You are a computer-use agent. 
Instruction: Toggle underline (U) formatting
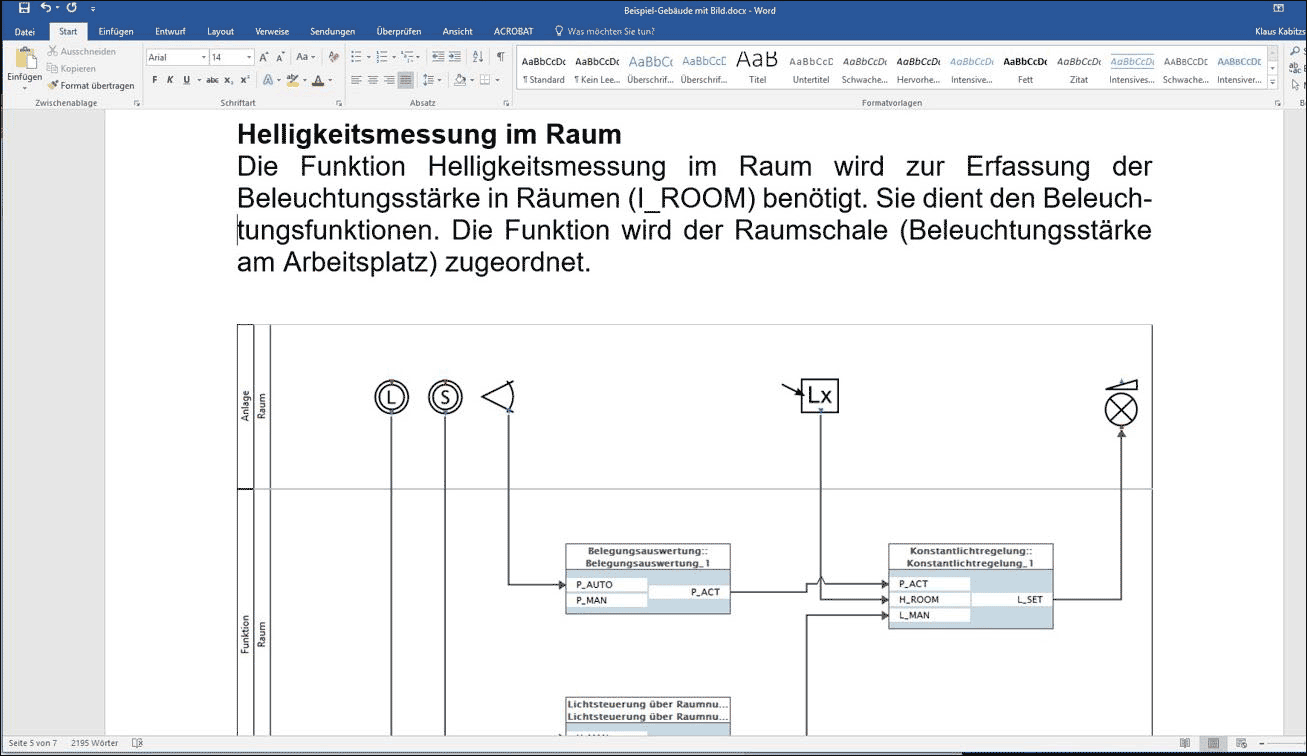[x=186, y=80]
